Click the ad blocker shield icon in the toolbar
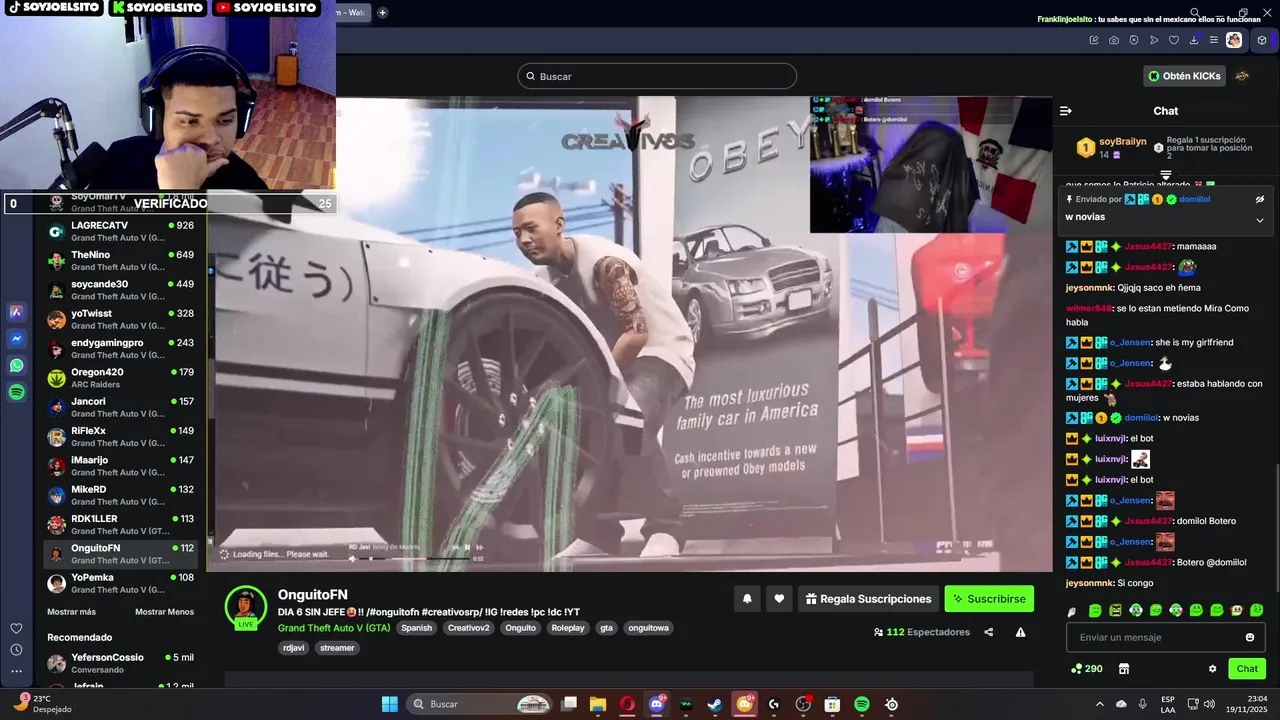The height and width of the screenshot is (720, 1280). (1134, 40)
